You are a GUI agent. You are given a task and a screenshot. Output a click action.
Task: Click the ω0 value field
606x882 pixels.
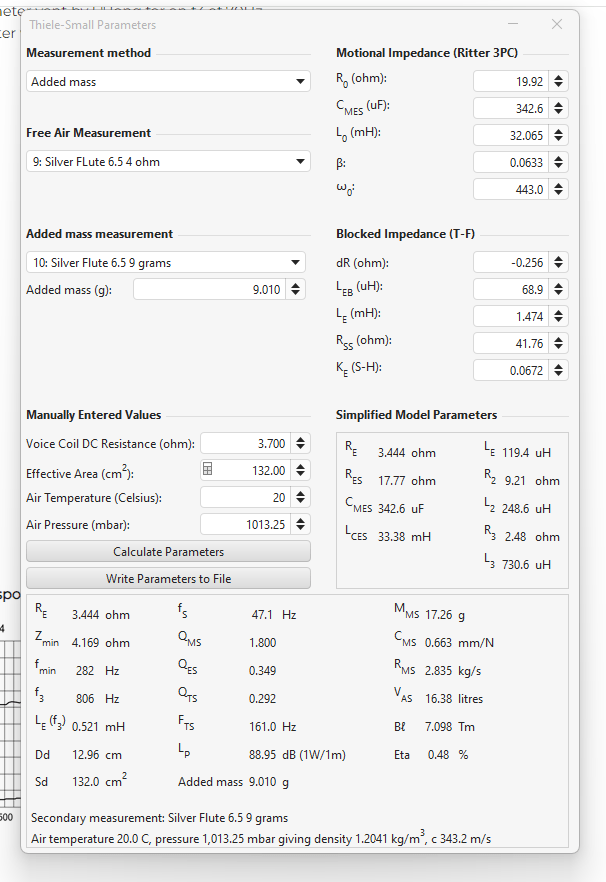tap(511, 190)
